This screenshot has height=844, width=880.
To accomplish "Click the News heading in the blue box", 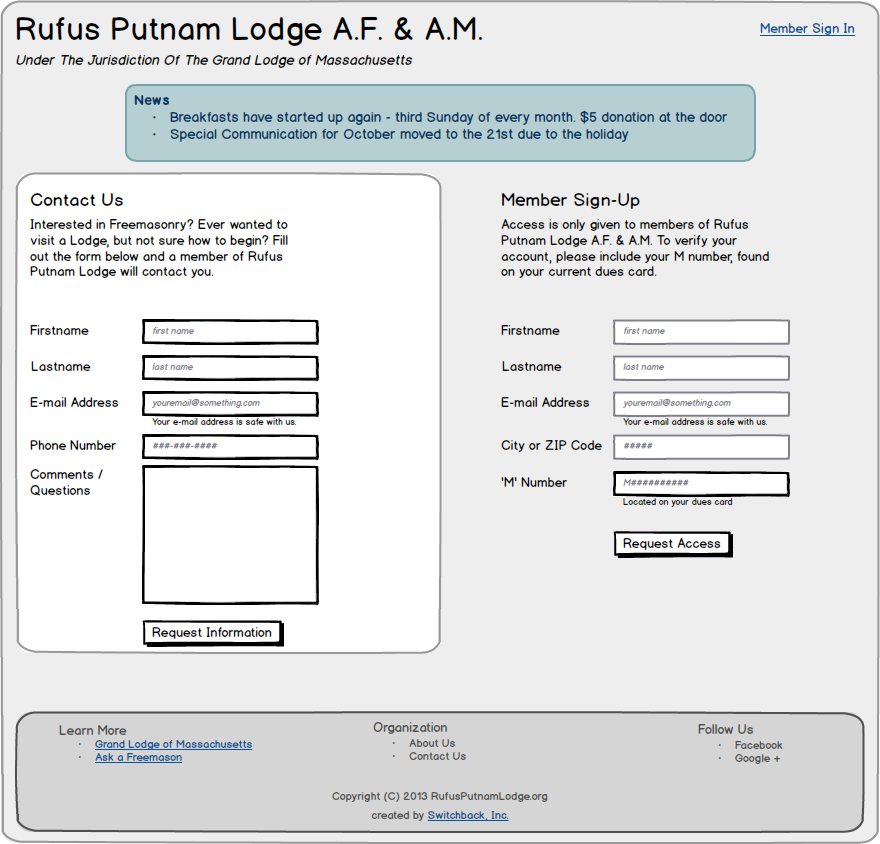I will 152,100.
